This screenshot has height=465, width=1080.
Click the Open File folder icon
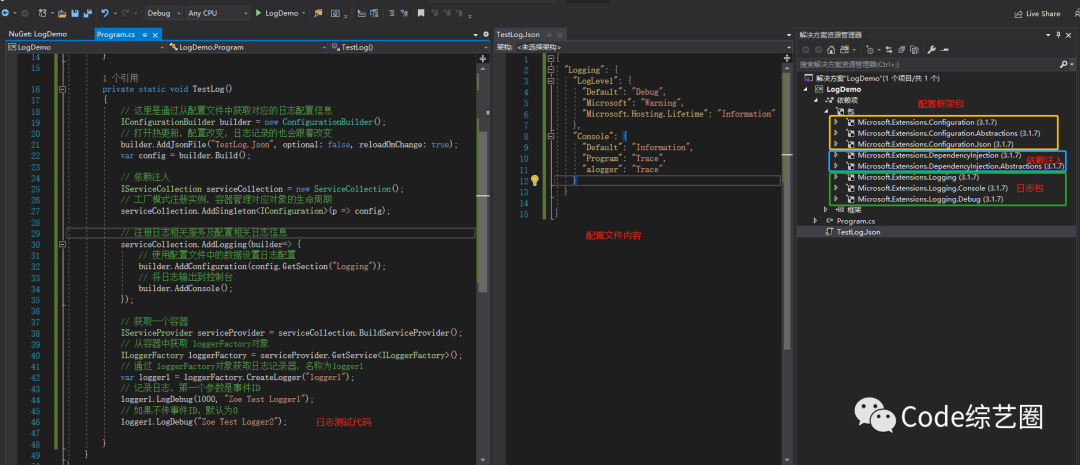click(63, 13)
